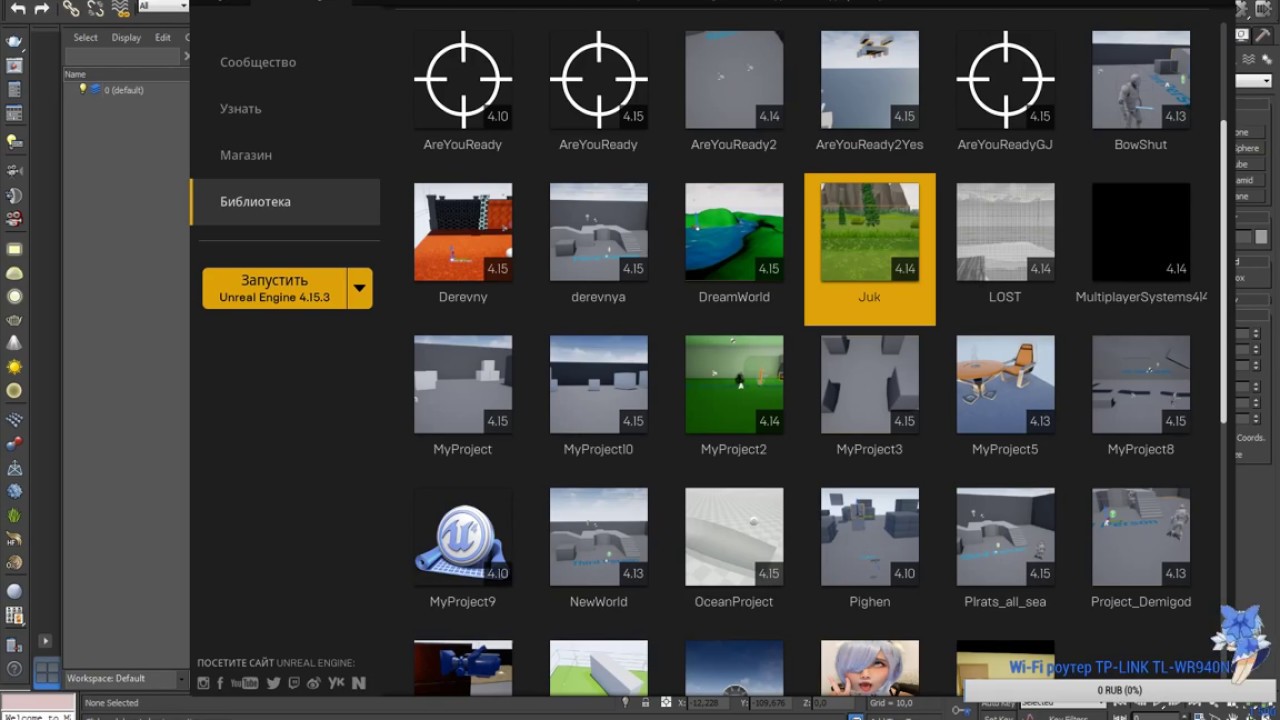The image size is (1280, 720).
Task: Open the Instagram social icon
Action: click(204, 683)
